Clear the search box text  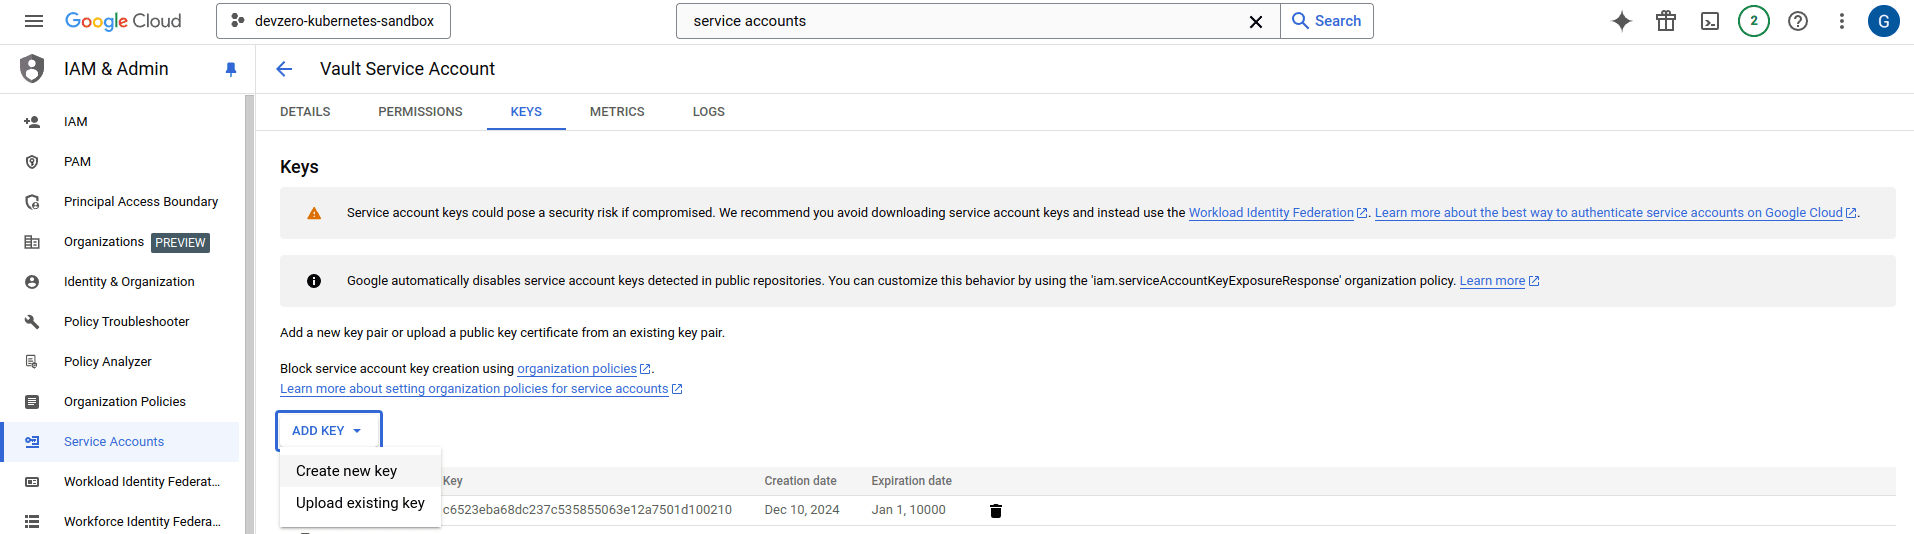click(1256, 21)
